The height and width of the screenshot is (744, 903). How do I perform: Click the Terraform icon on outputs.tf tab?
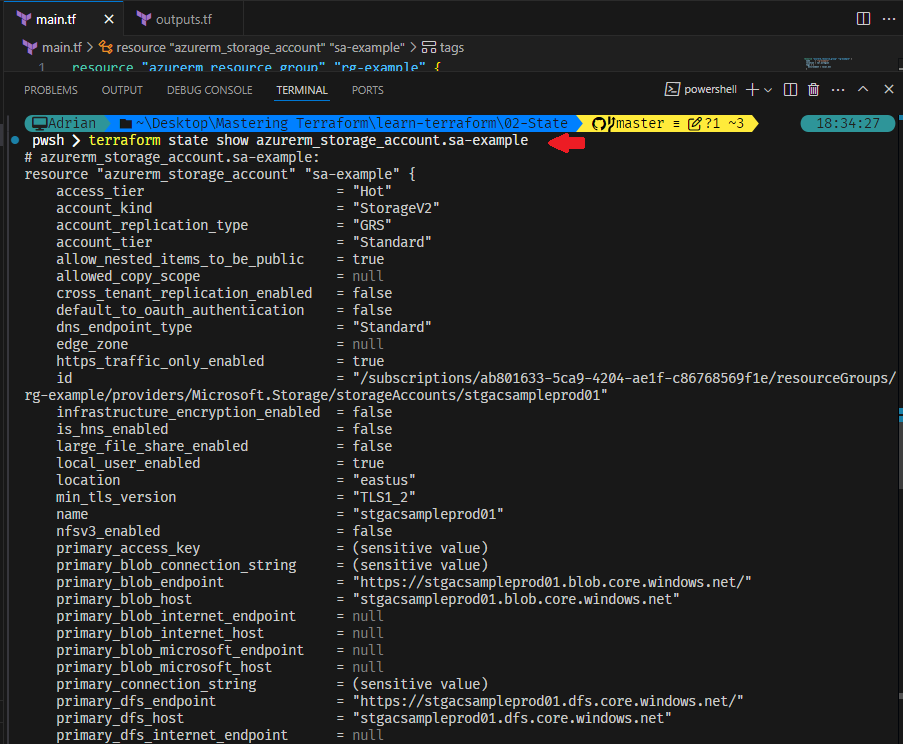coord(144,19)
